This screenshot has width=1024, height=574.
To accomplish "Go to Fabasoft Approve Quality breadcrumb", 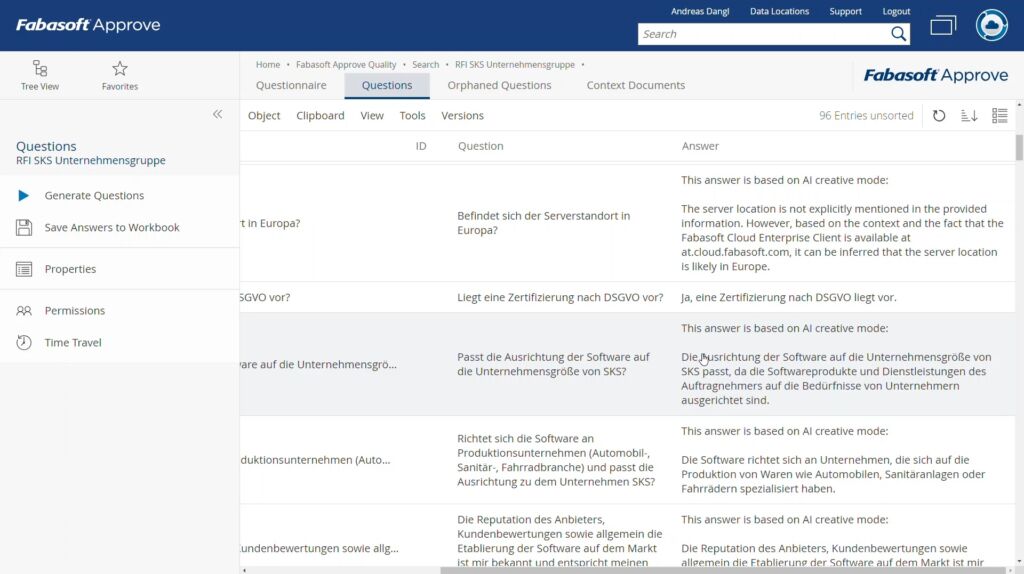I will tap(346, 65).
